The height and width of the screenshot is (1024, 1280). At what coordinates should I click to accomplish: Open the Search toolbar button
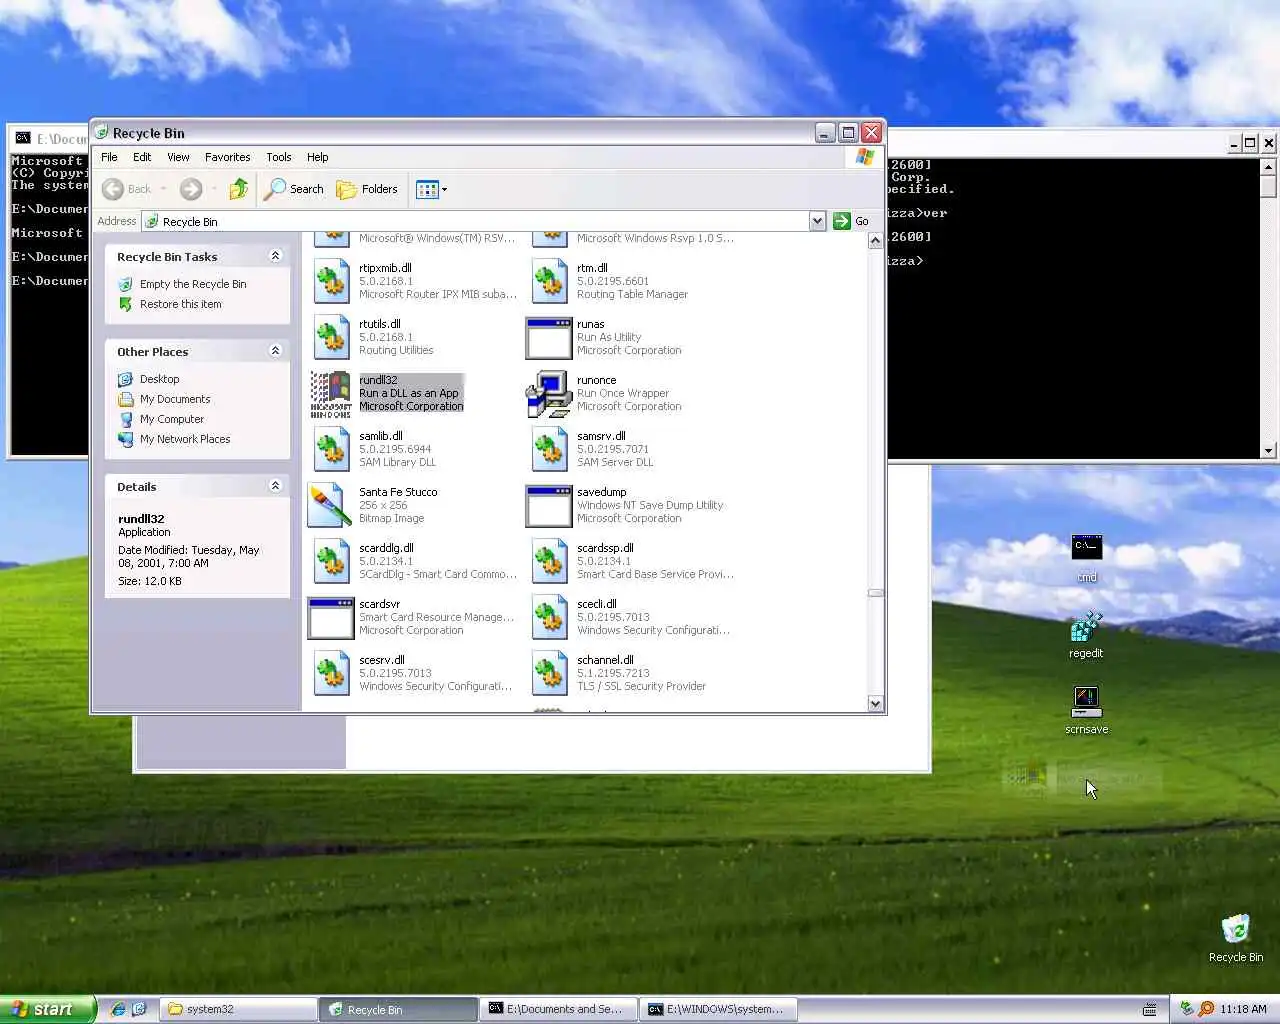point(294,189)
